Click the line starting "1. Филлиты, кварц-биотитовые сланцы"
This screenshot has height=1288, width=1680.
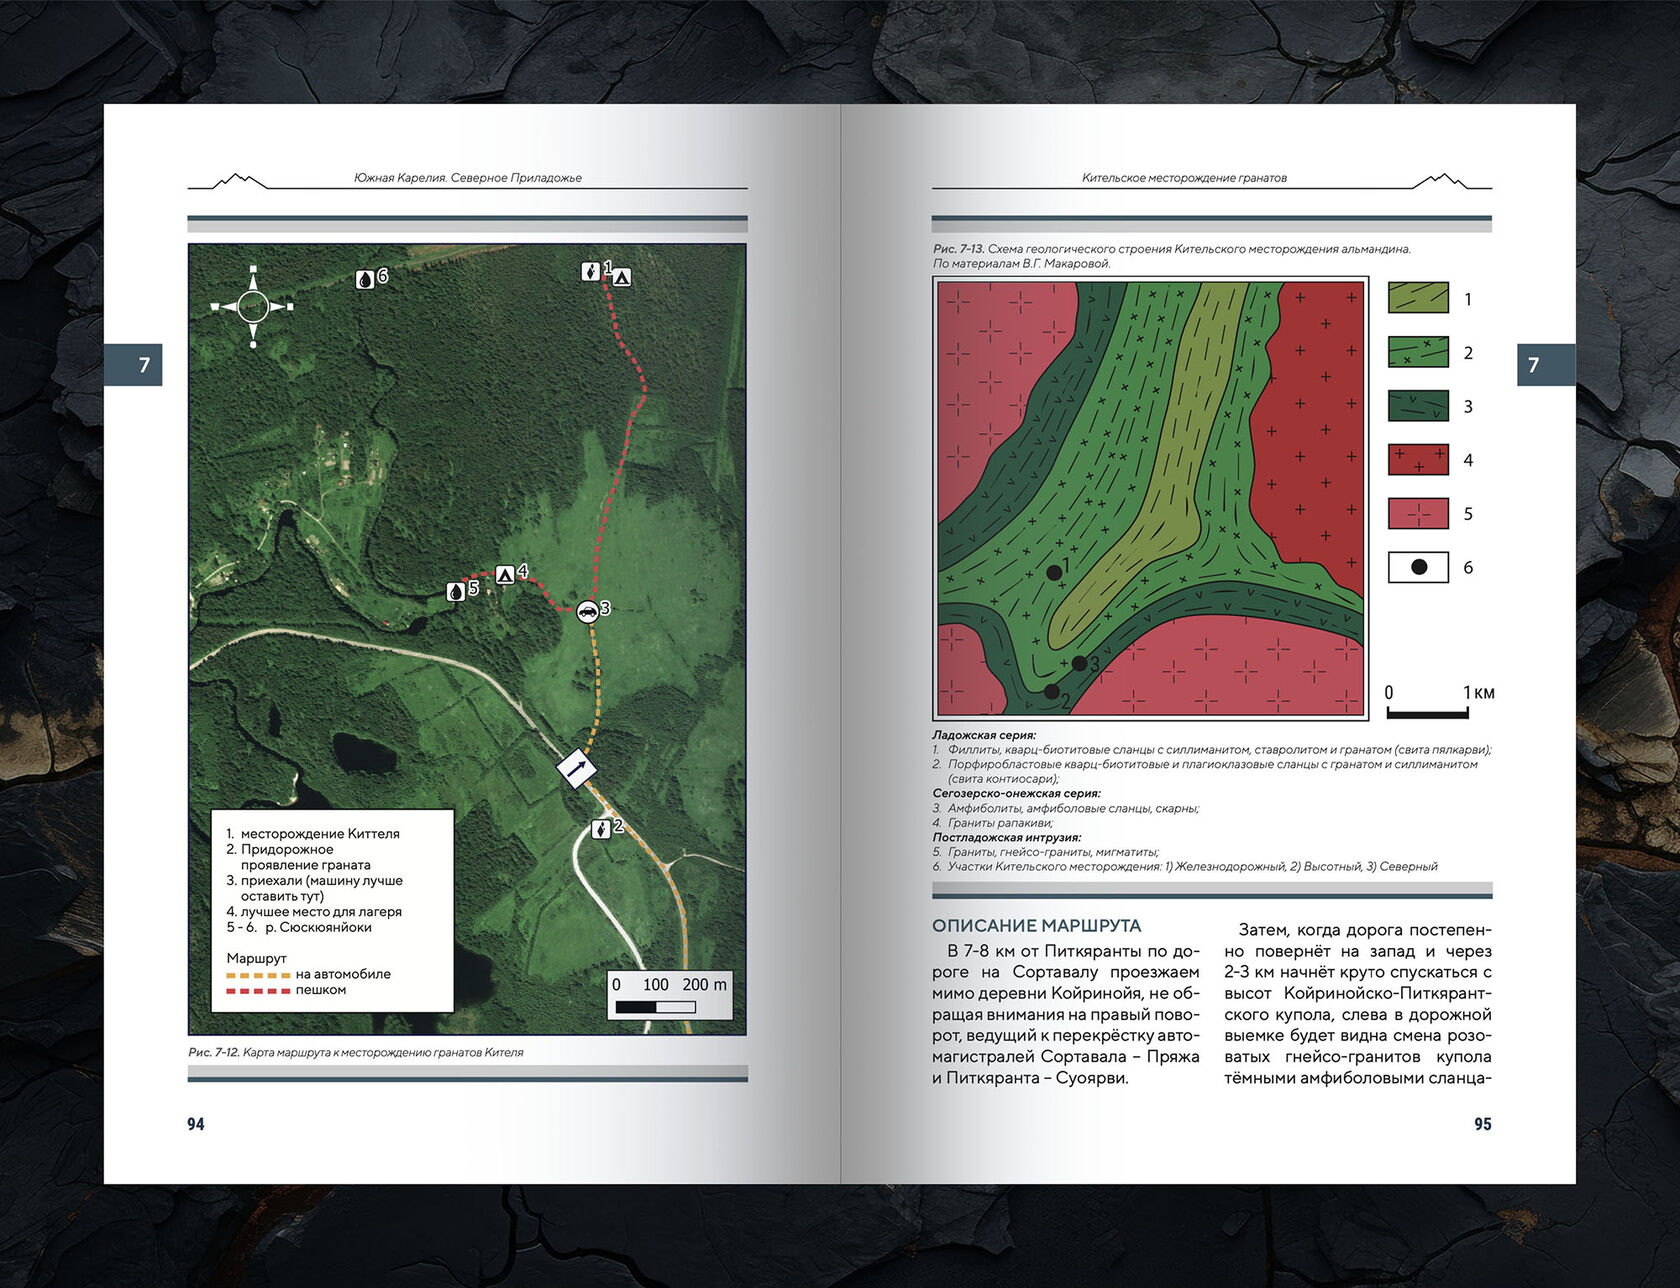(1212, 750)
